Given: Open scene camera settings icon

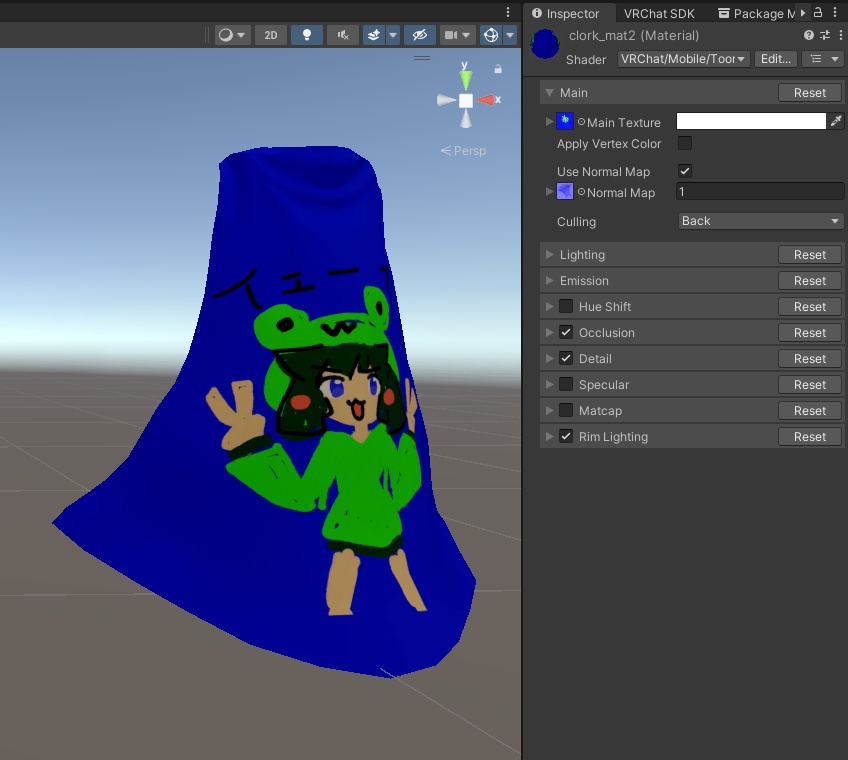Looking at the screenshot, I should click(450, 35).
